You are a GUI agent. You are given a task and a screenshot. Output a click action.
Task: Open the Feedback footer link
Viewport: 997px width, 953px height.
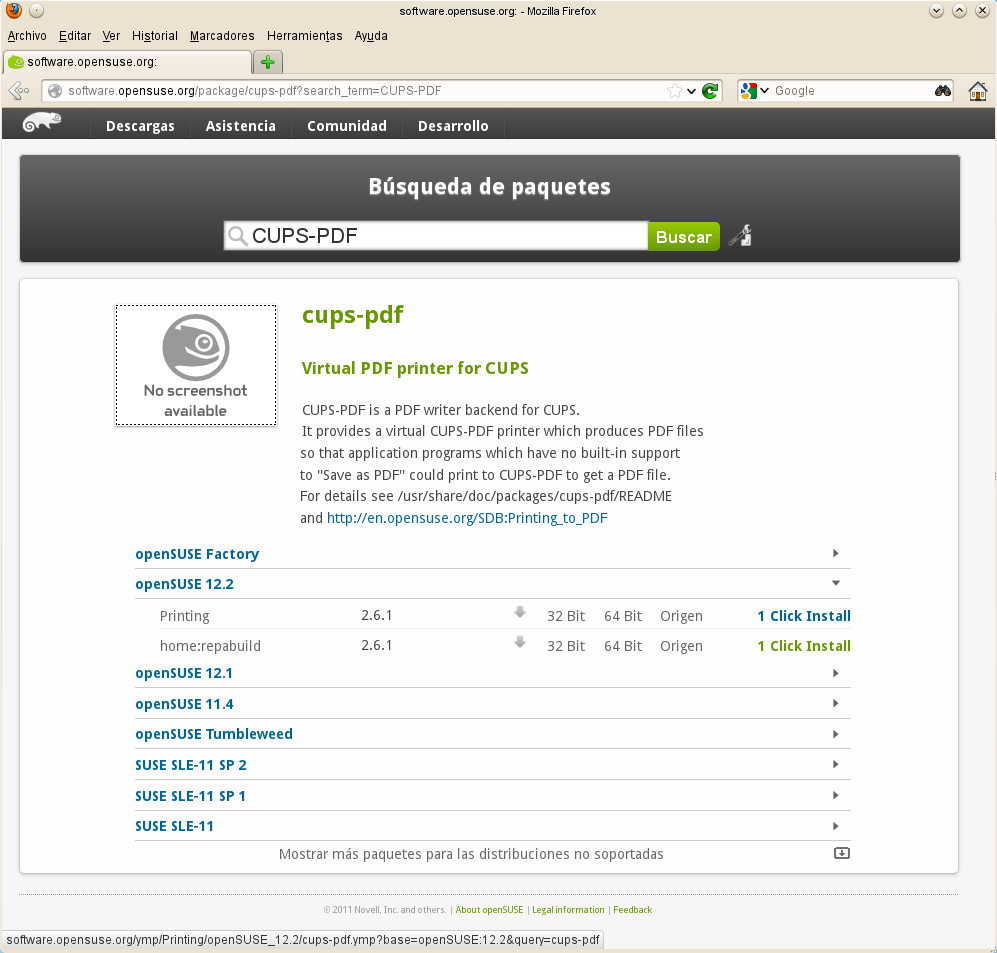pyautogui.click(x=632, y=910)
